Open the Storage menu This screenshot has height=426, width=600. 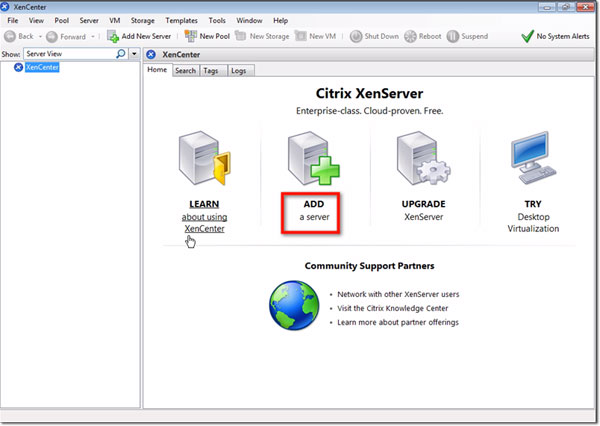142,21
